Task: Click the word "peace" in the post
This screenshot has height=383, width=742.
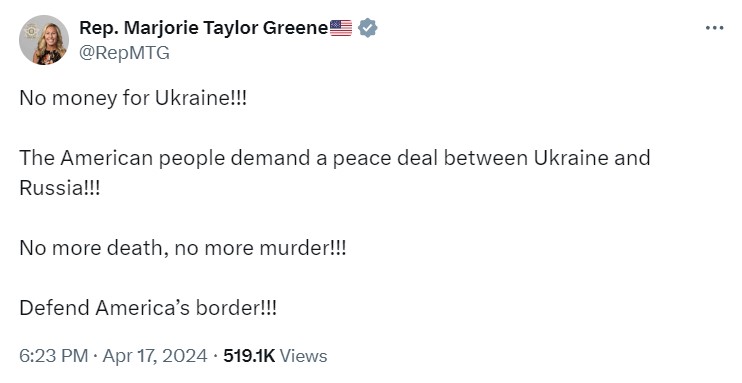Action: coord(362,158)
